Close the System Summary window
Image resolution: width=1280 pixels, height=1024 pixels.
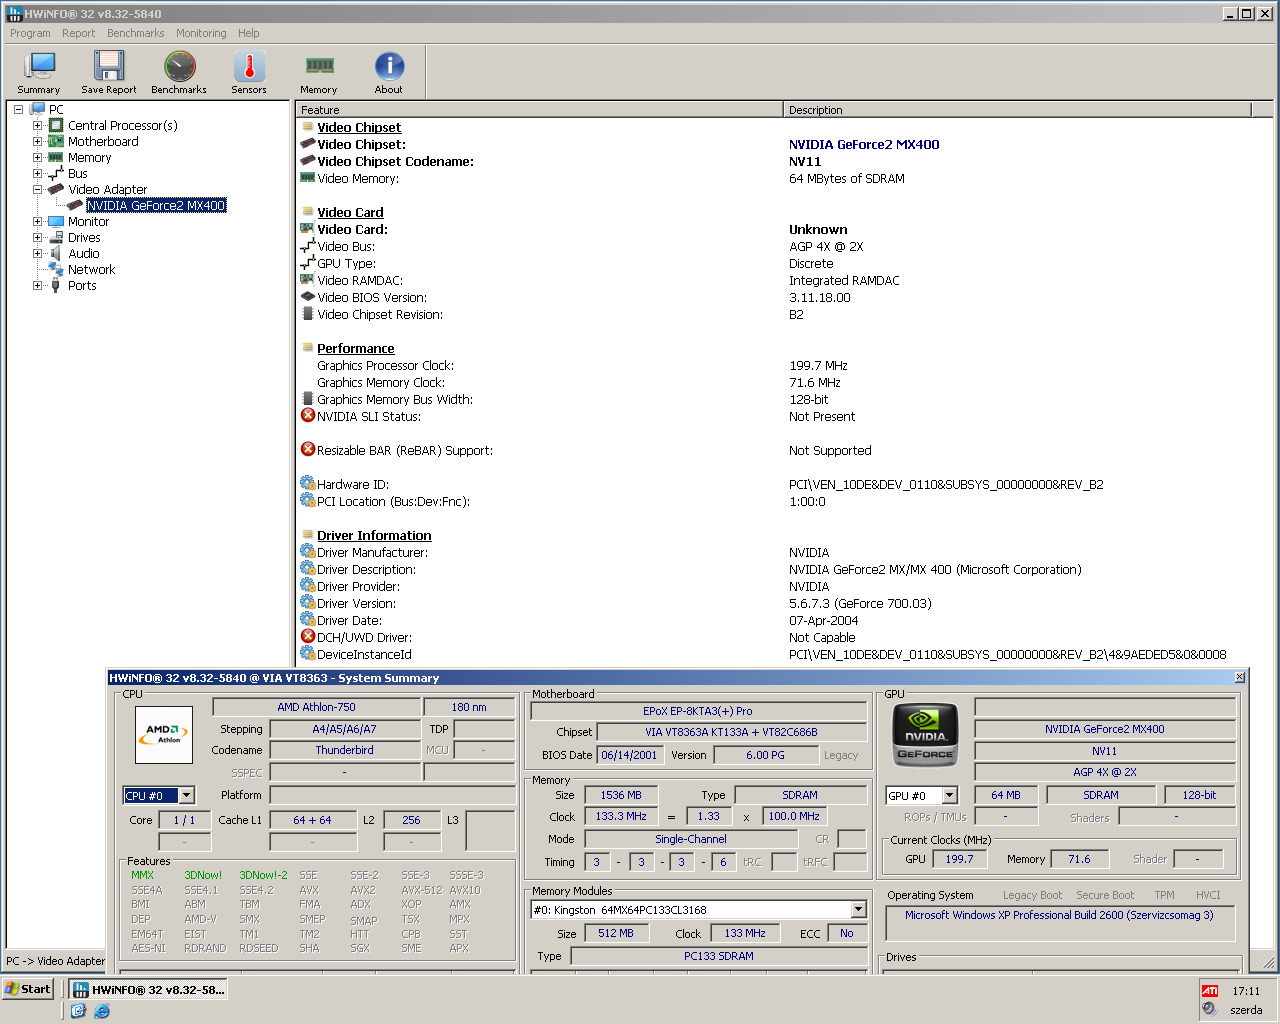1240,678
